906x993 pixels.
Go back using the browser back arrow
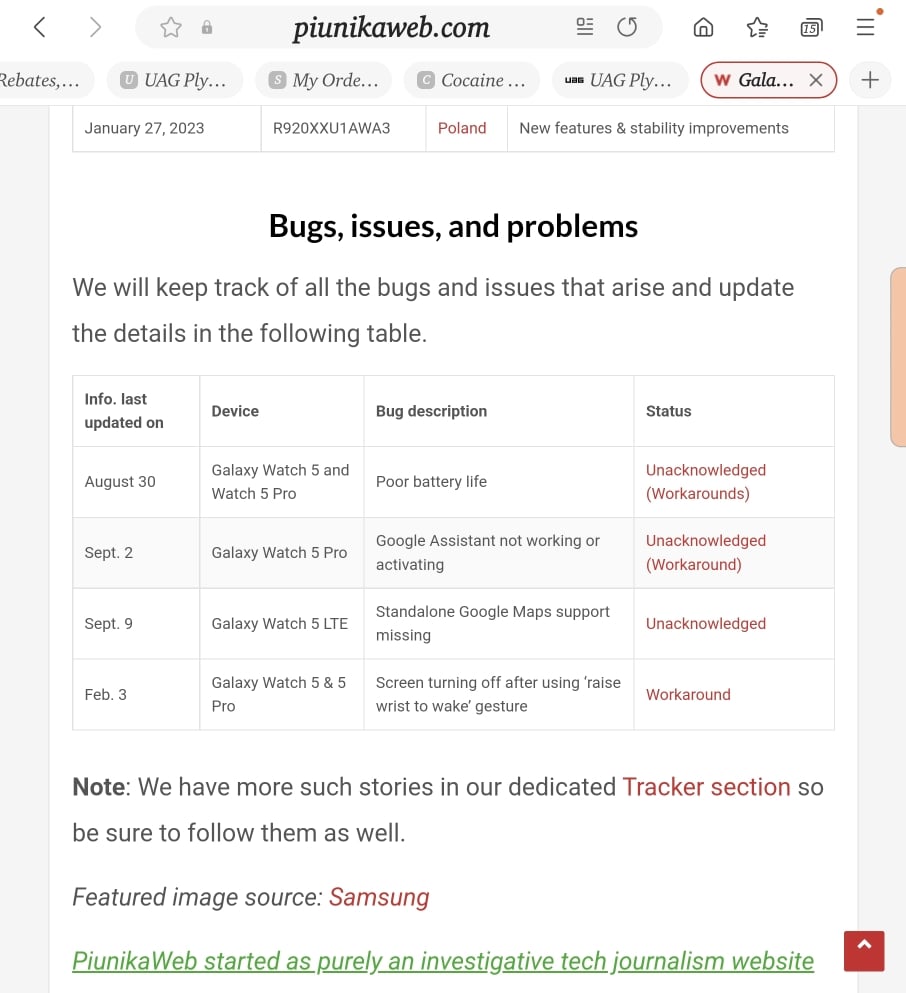(x=39, y=27)
